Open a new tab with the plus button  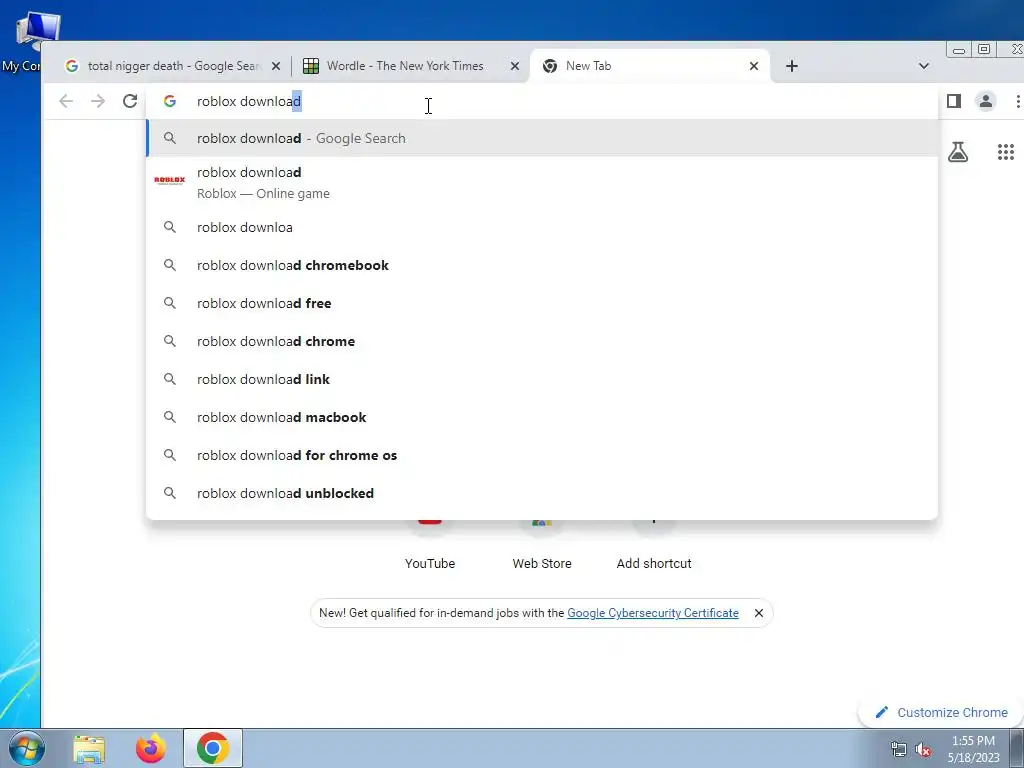point(792,66)
